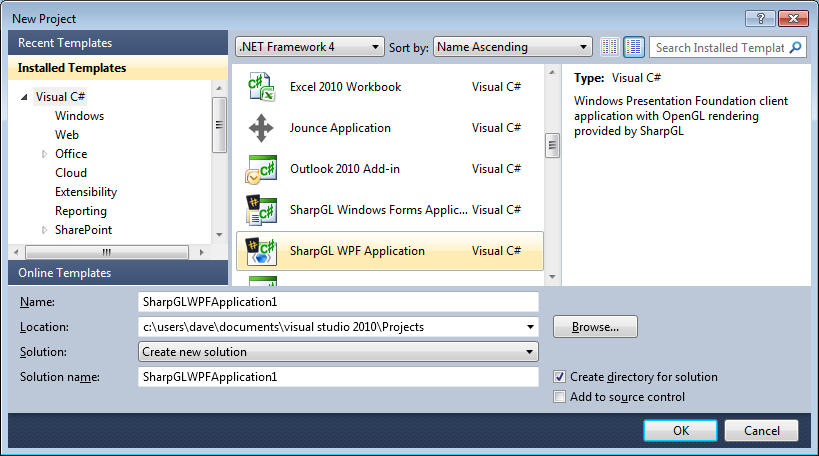Click the template list vertical scrollbar thumb
The height and width of the screenshot is (456, 819).
[x=552, y=146]
